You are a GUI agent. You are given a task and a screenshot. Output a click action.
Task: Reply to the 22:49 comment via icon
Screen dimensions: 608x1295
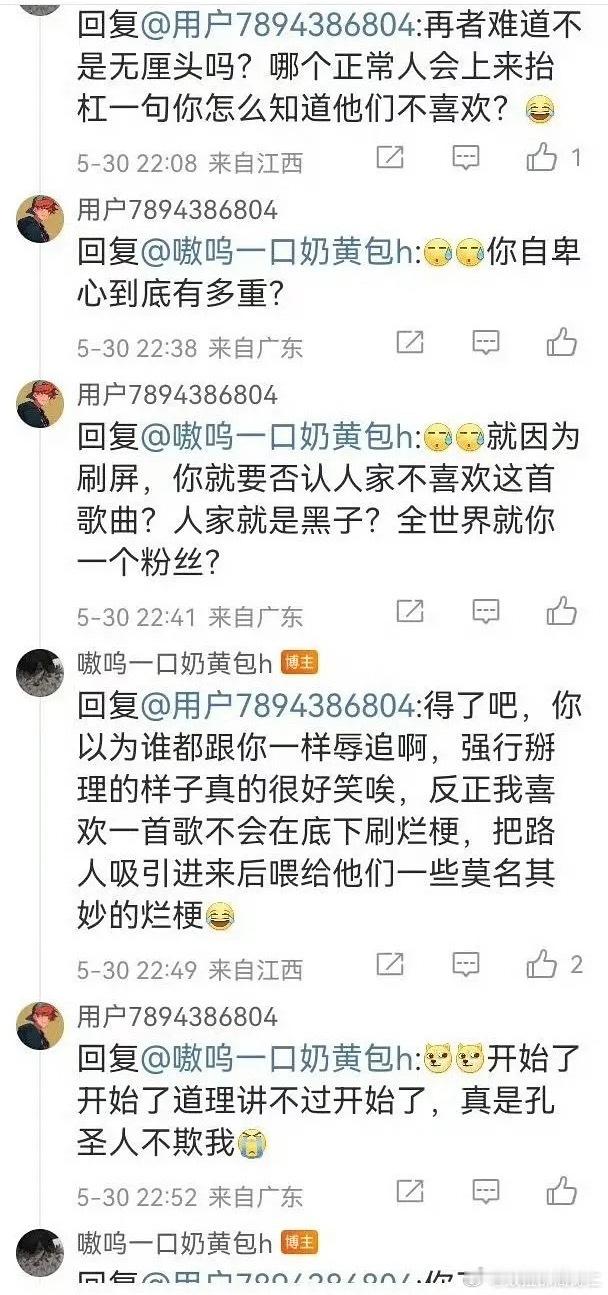[x=466, y=964]
